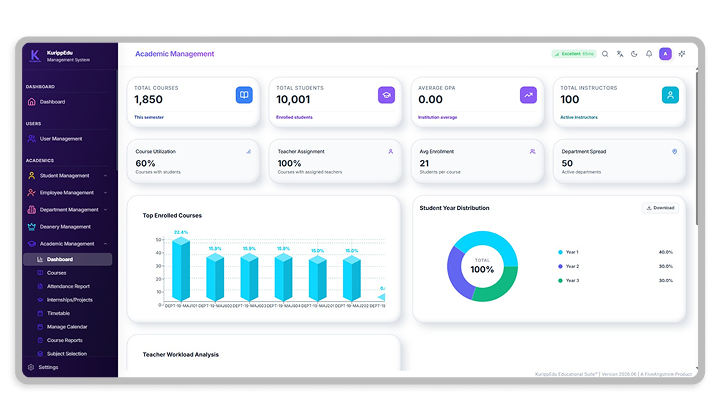Open the Subject Selection sub-item
Viewport: 721px width, 420px height.
click(x=68, y=353)
